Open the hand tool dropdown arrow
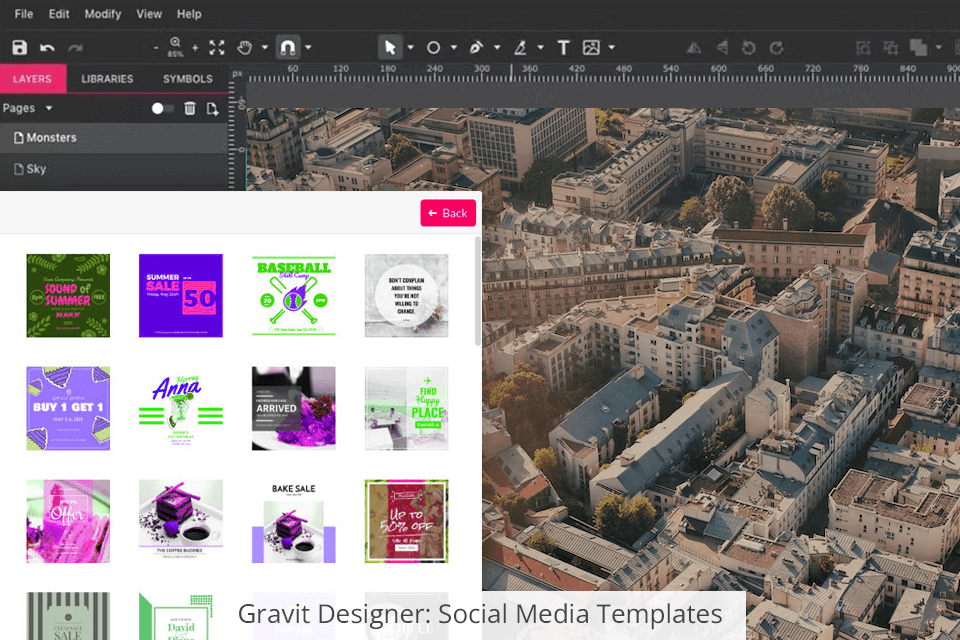 point(264,47)
